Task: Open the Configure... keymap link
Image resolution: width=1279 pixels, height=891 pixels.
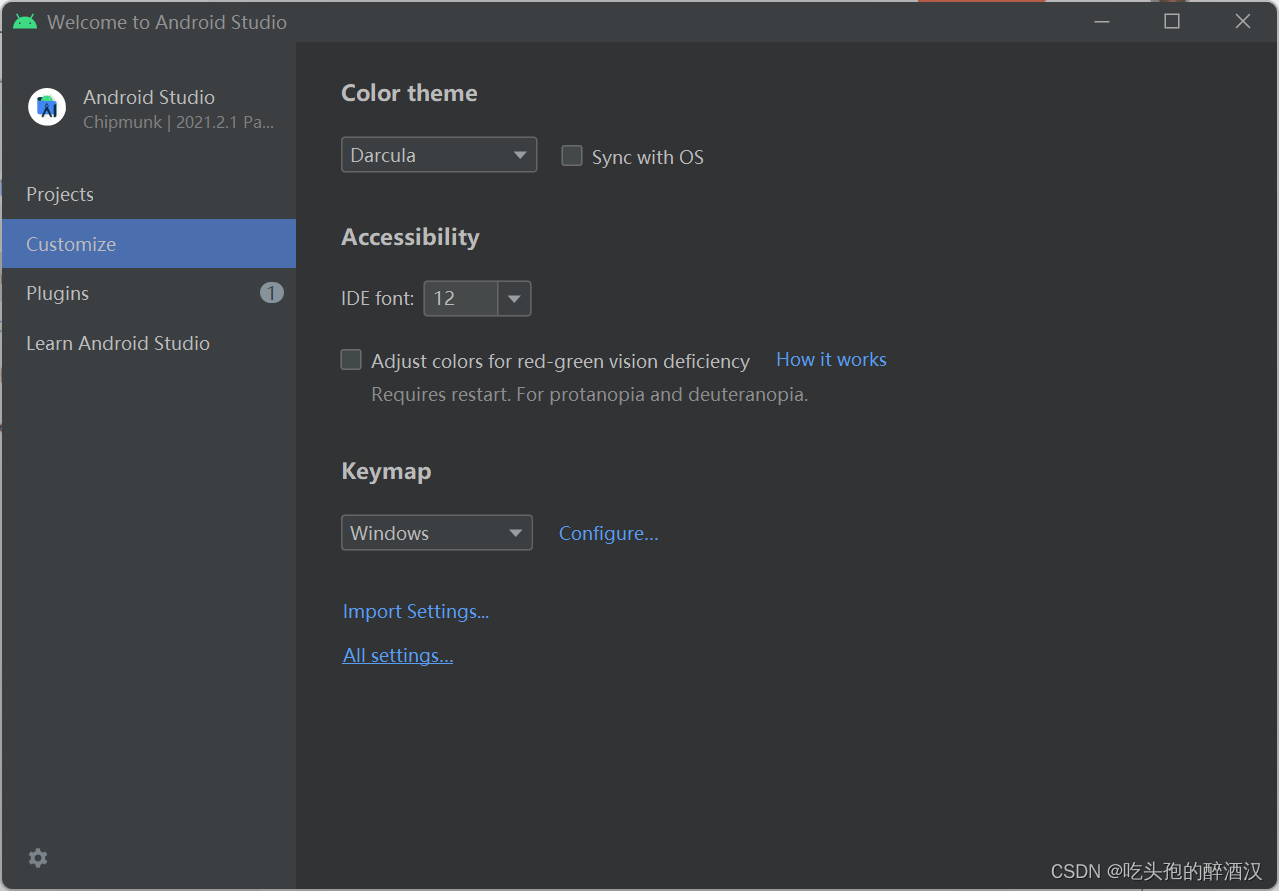Action: pyautogui.click(x=608, y=533)
